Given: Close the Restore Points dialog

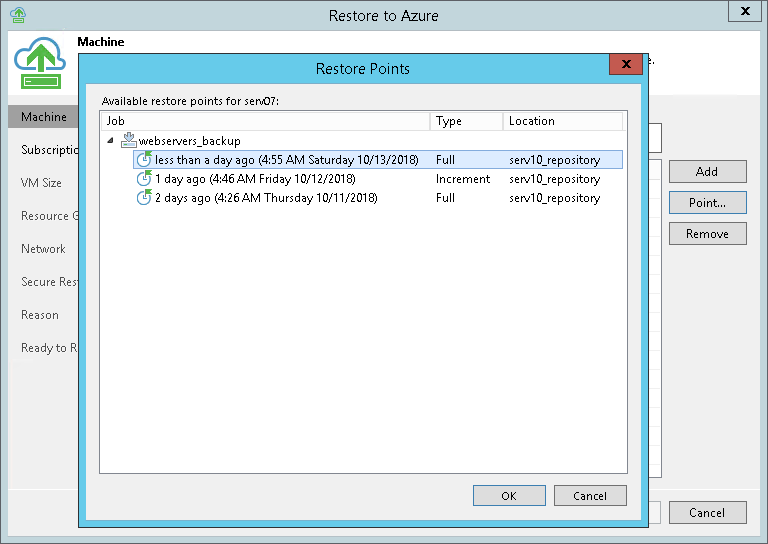Looking at the screenshot, I should tap(626, 65).
